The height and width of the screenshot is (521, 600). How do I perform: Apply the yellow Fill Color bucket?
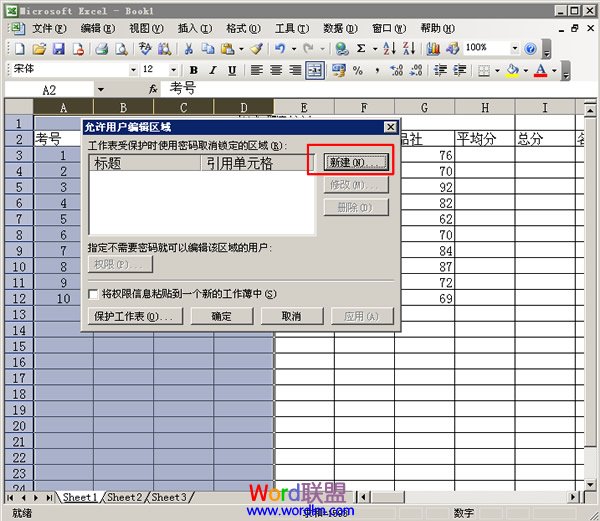coord(512,70)
